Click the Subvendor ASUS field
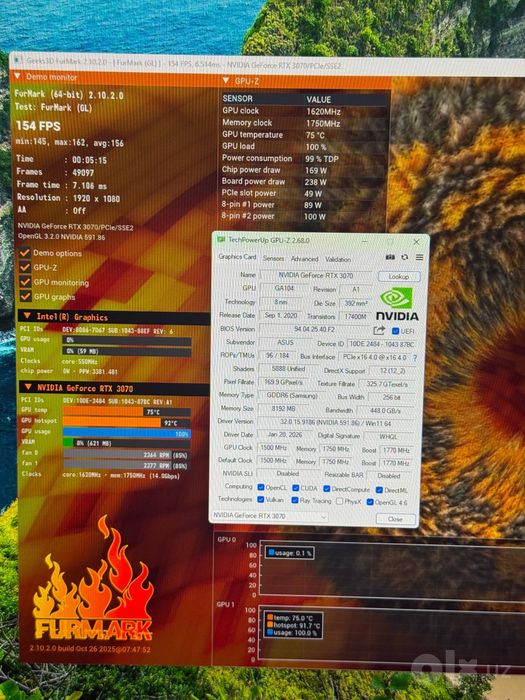 pos(285,342)
